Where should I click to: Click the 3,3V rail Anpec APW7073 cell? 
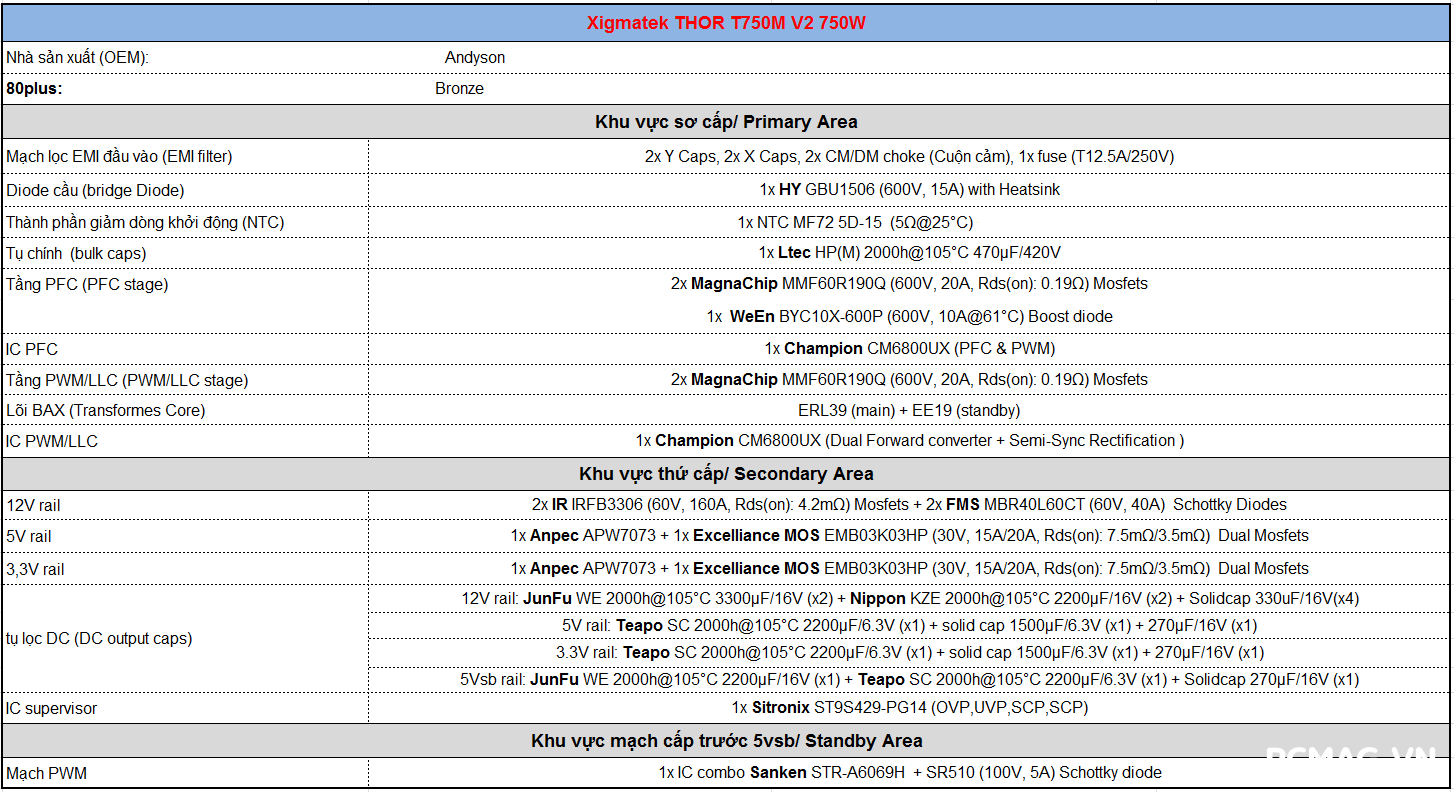[909, 568]
